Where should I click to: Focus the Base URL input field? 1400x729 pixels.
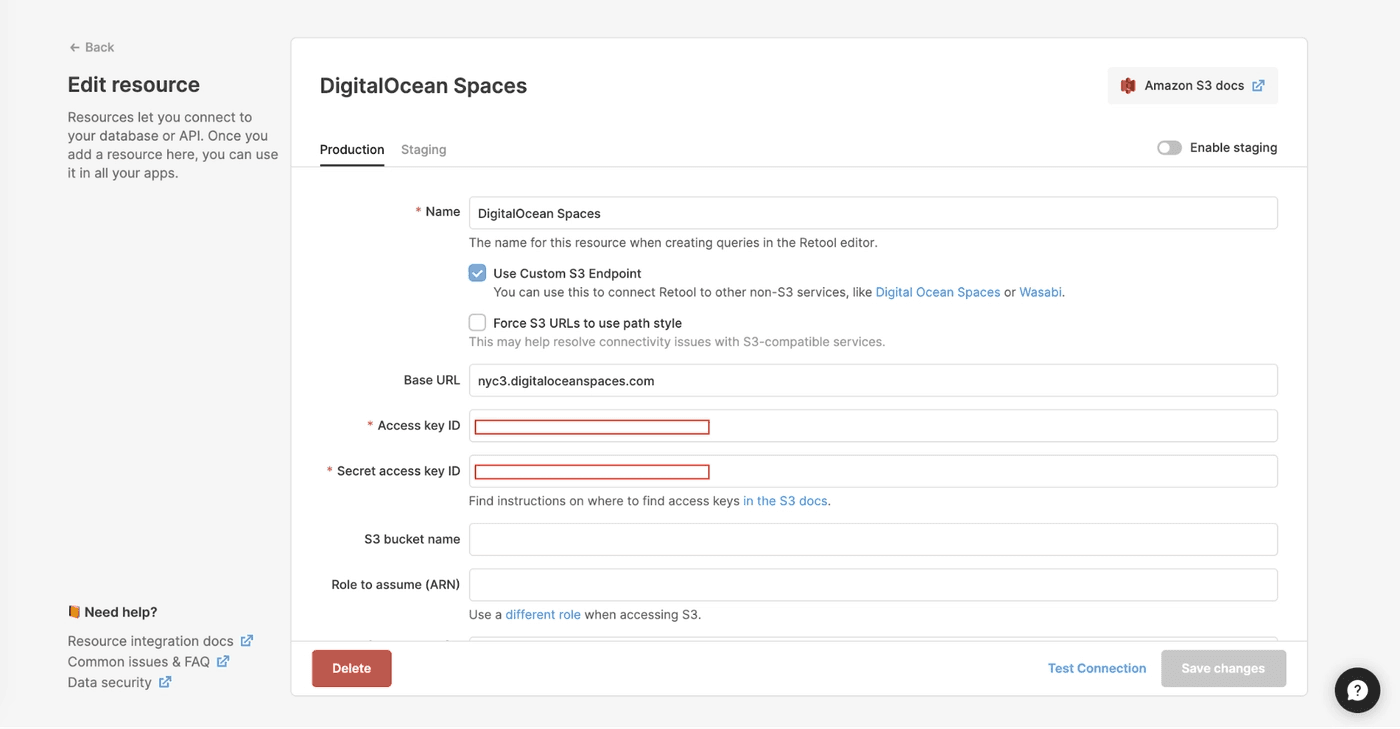tap(873, 381)
